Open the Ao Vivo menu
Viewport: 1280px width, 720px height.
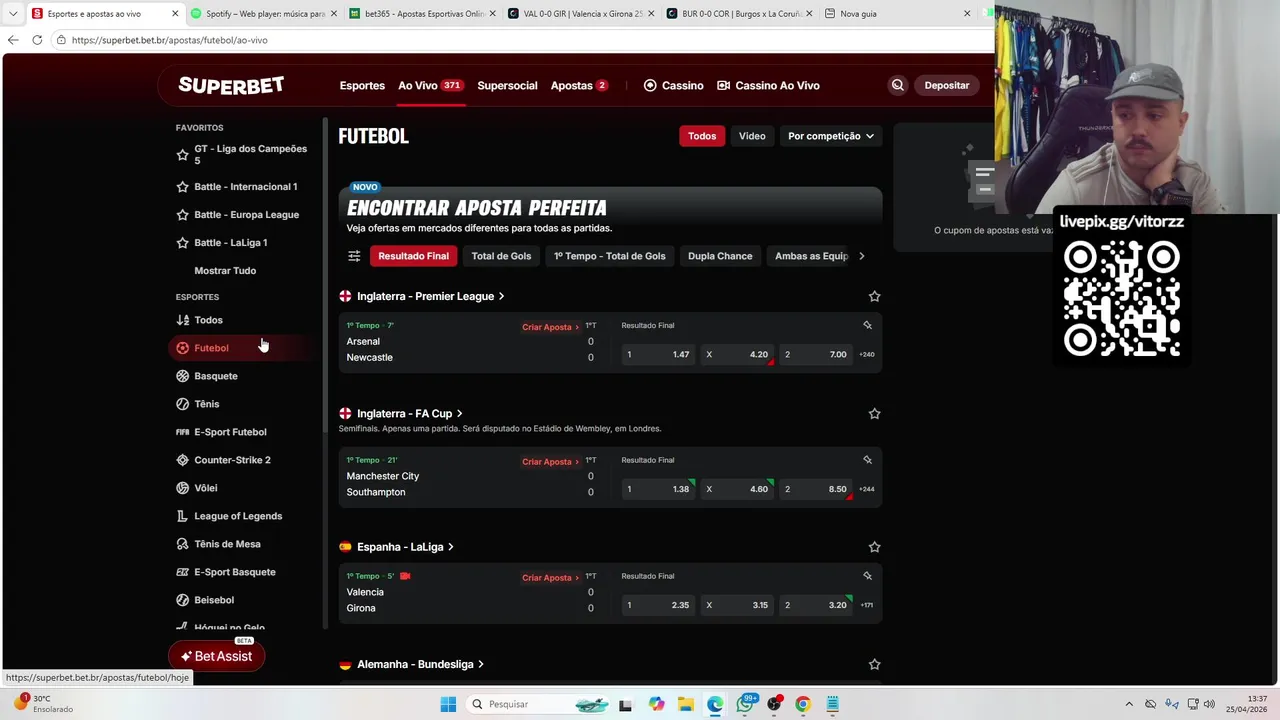click(430, 85)
